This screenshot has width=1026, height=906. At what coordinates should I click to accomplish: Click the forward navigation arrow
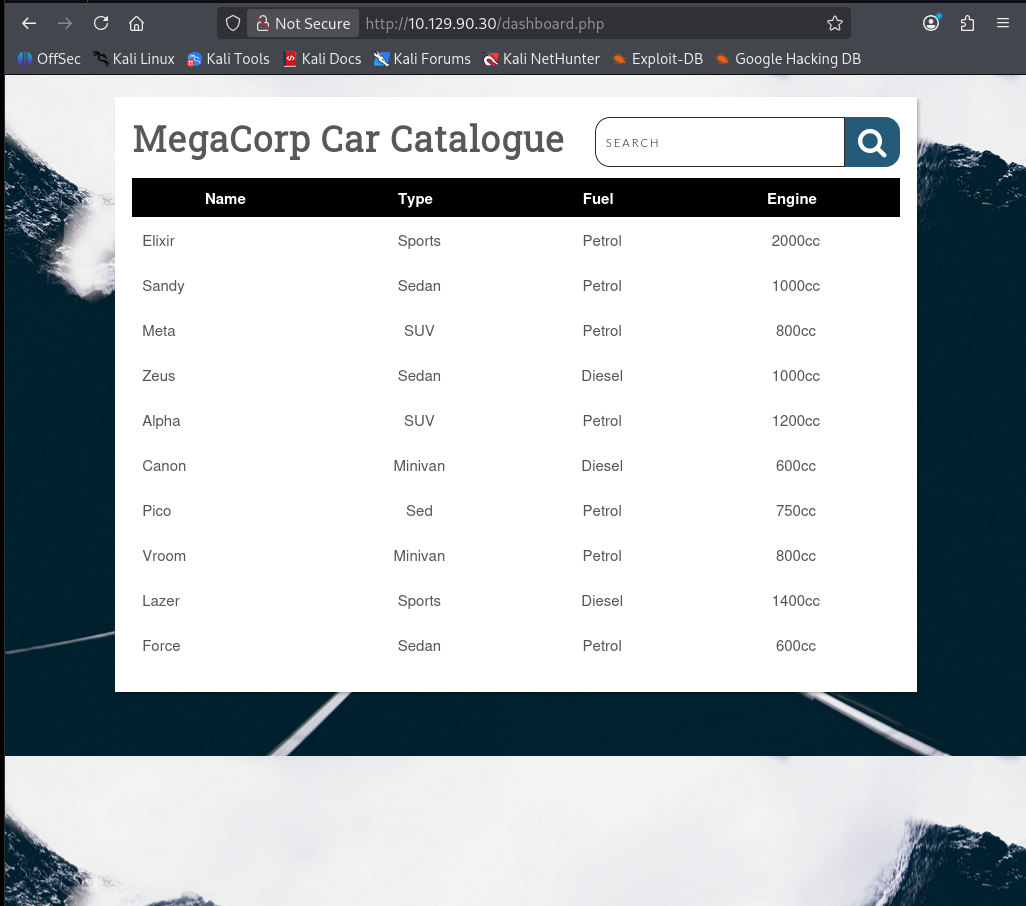tap(63, 23)
